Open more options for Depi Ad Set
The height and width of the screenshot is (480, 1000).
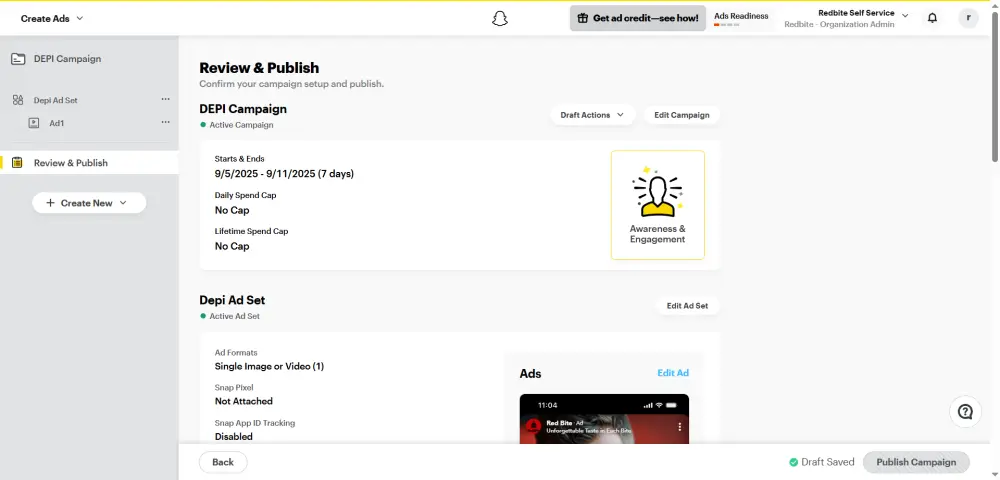point(166,99)
